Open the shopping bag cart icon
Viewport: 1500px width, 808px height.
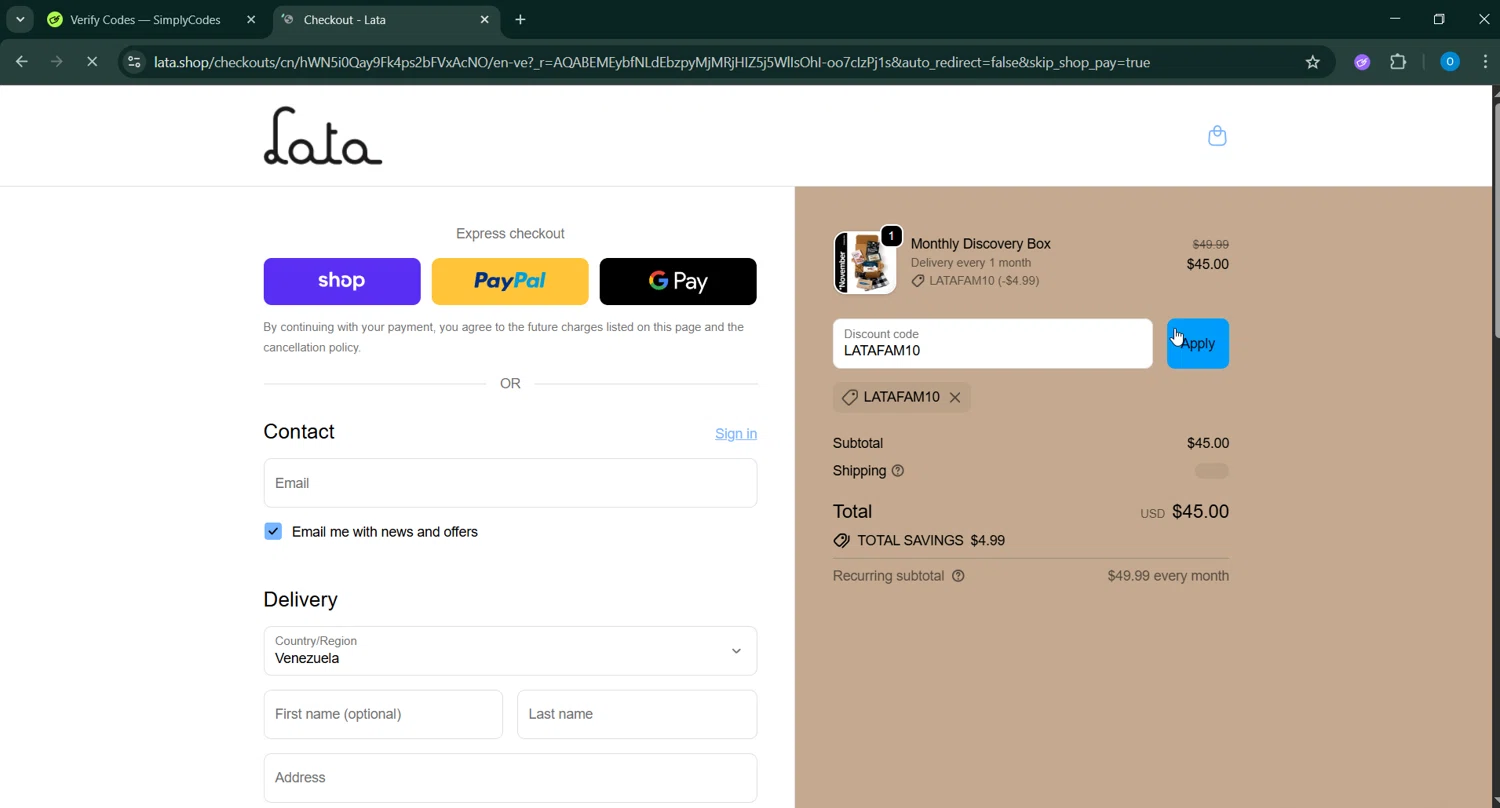1217,136
